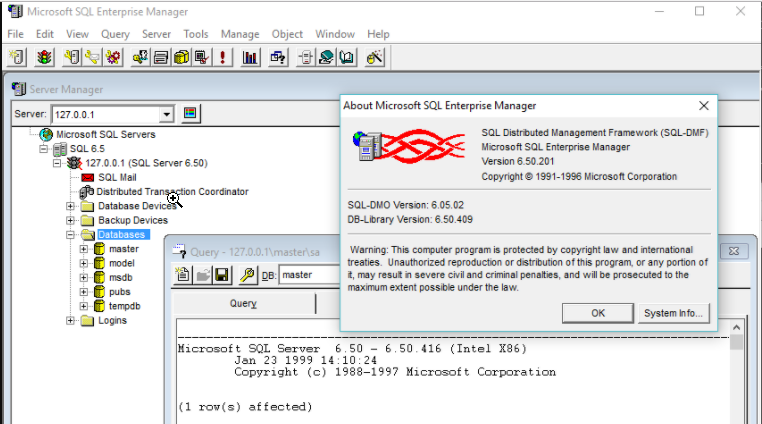Click the query tool icon with question mark

(278, 57)
